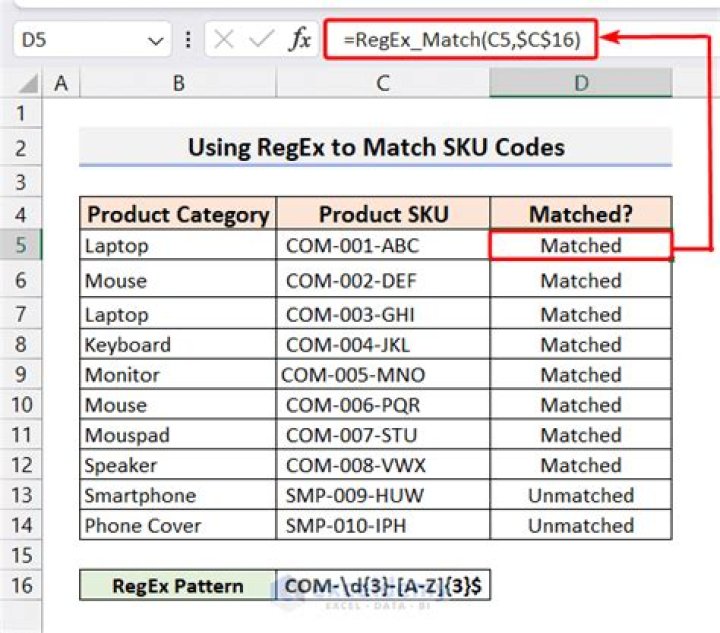This screenshot has height=633, width=720.
Task: Select row 11 header
Action: coord(21,435)
